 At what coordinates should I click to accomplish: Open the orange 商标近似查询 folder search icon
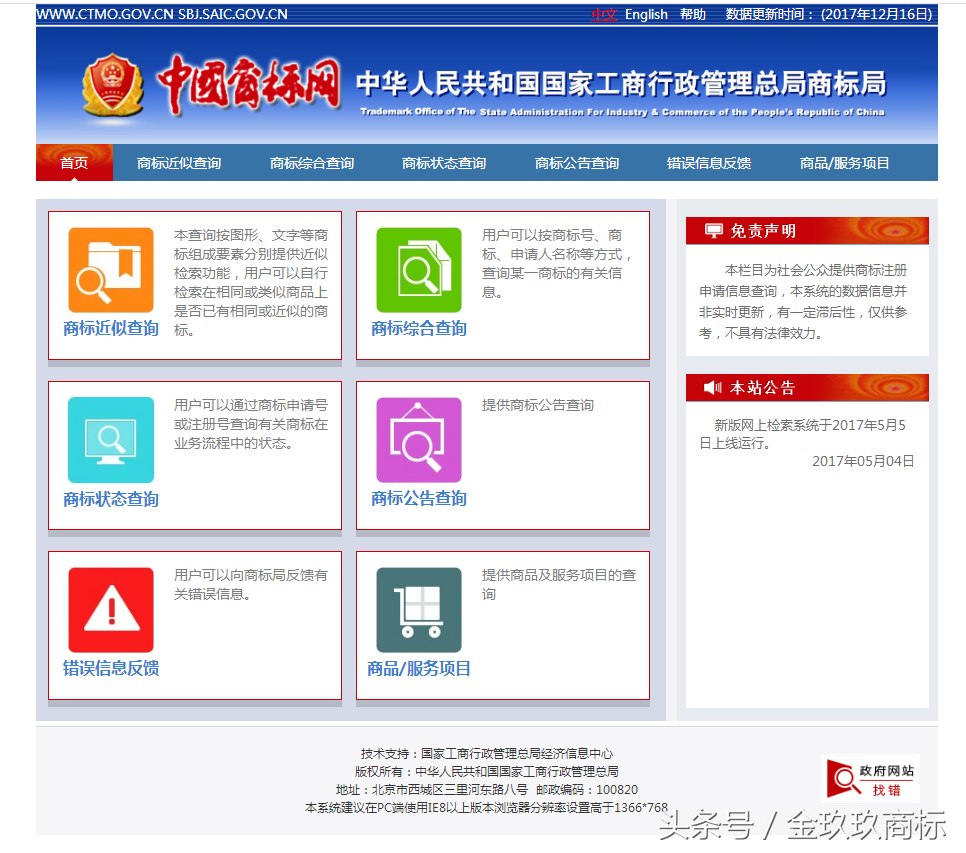(x=110, y=272)
